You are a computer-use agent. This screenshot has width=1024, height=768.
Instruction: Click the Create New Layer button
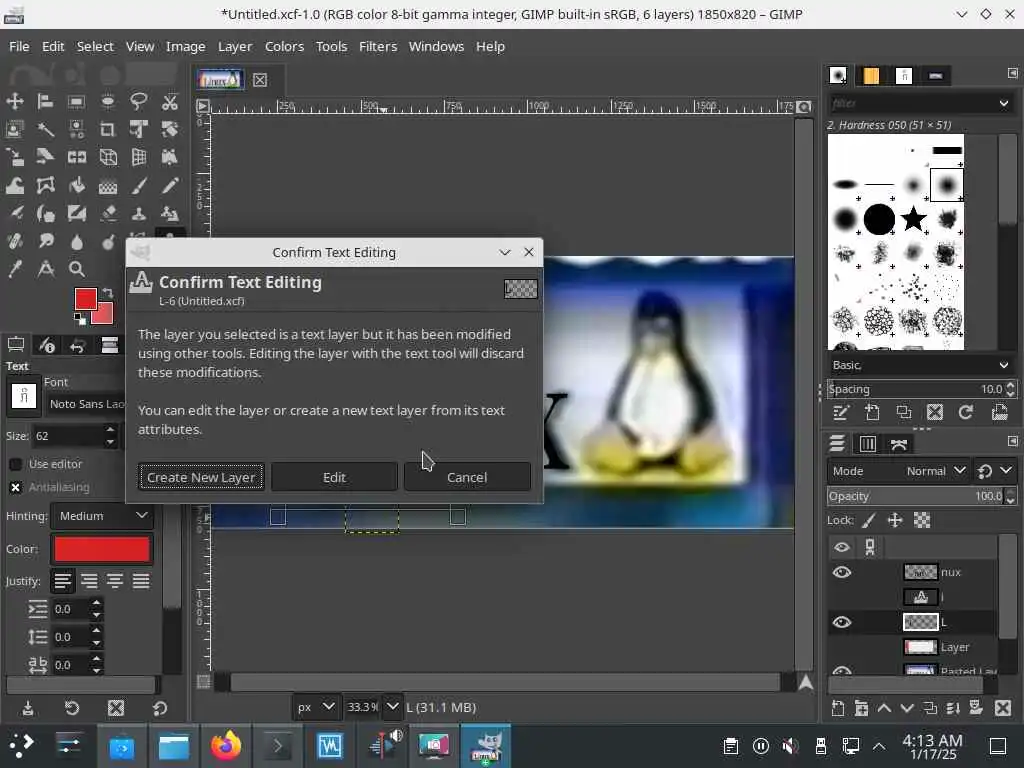pyautogui.click(x=201, y=477)
